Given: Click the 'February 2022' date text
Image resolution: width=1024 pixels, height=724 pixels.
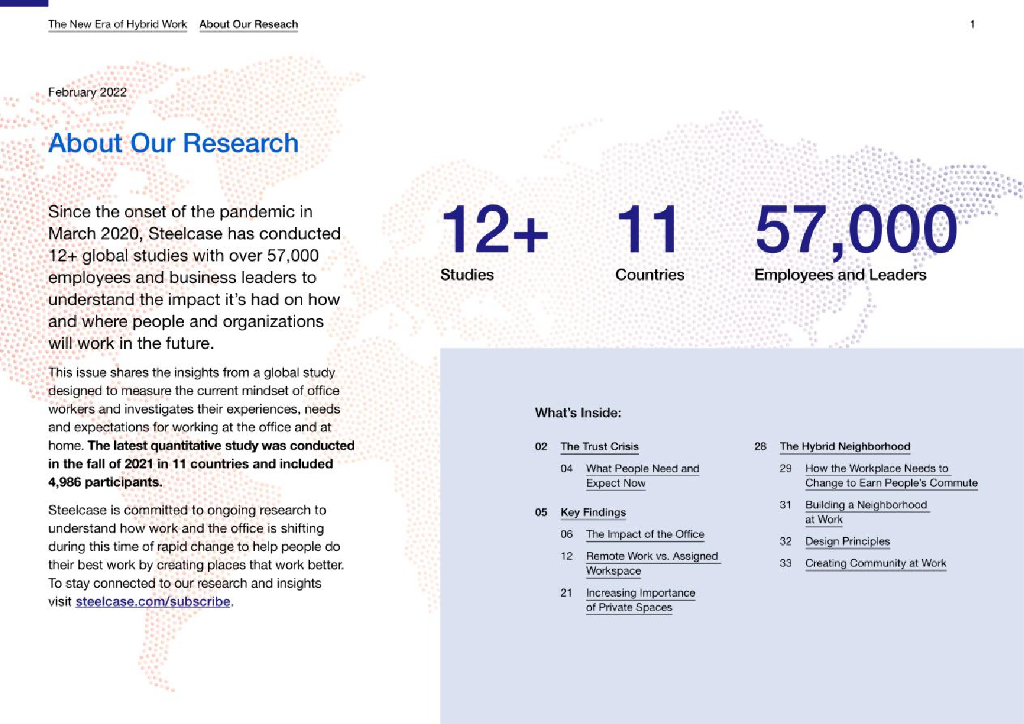Looking at the screenshot, I should [87, 92].
